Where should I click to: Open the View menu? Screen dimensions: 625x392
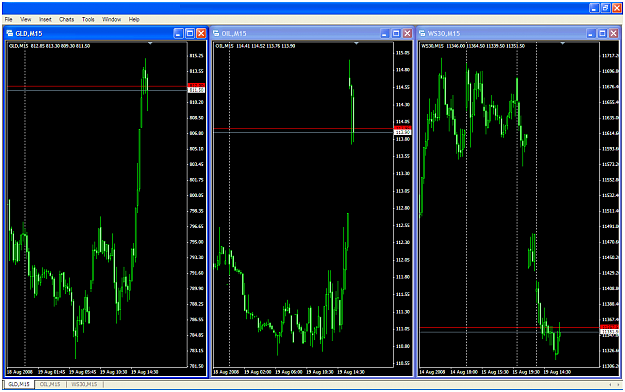click(26, 19)
